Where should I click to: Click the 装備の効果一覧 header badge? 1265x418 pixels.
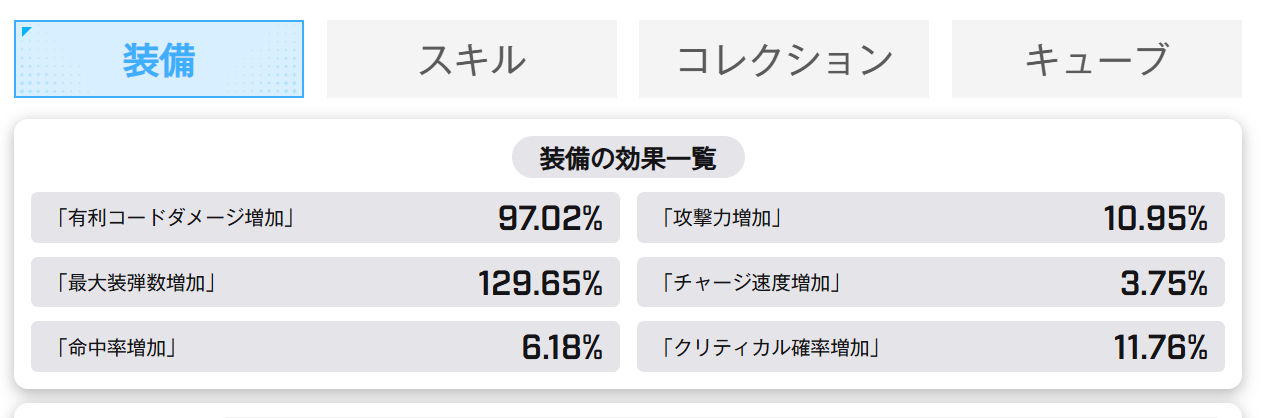628,158
